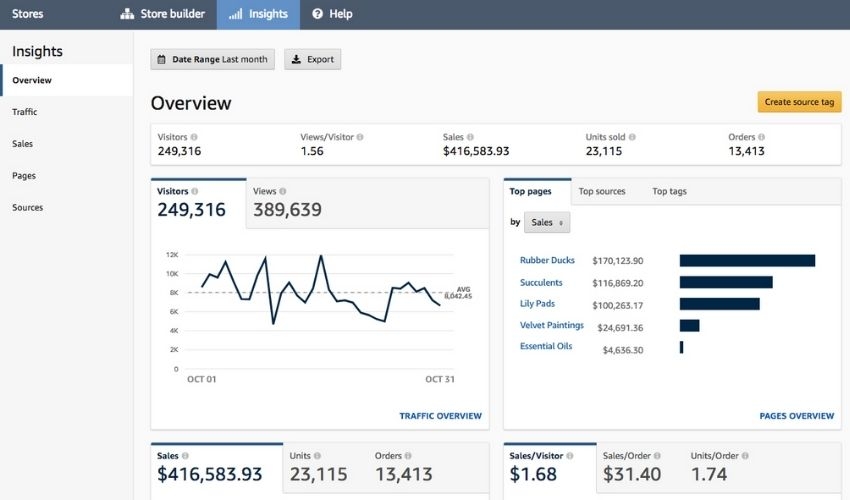Click the Create source tag button
850x500 pixels.
(x=800, y=102)
